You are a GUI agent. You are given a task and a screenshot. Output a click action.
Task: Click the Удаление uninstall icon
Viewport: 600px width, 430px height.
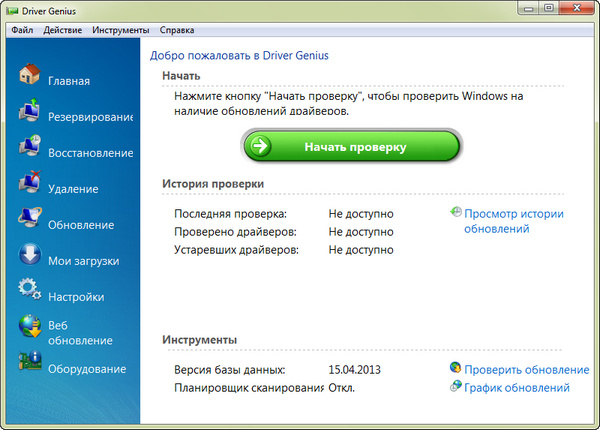click(29, 184)
